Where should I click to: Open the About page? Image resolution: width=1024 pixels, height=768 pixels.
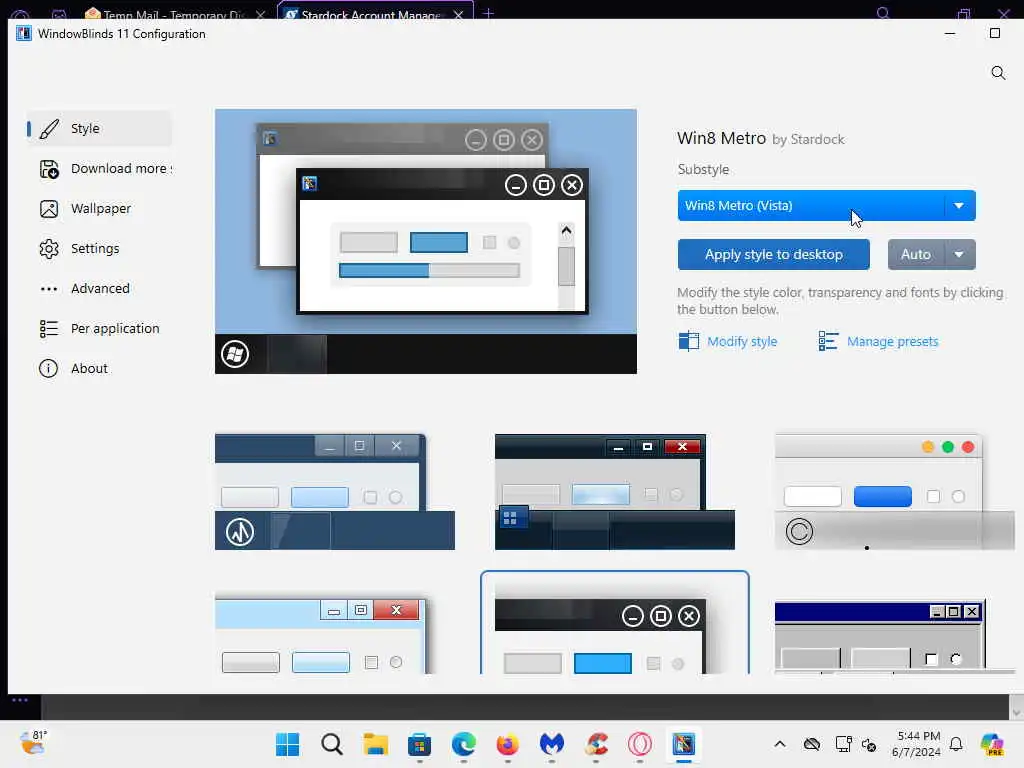pos(99,368)
